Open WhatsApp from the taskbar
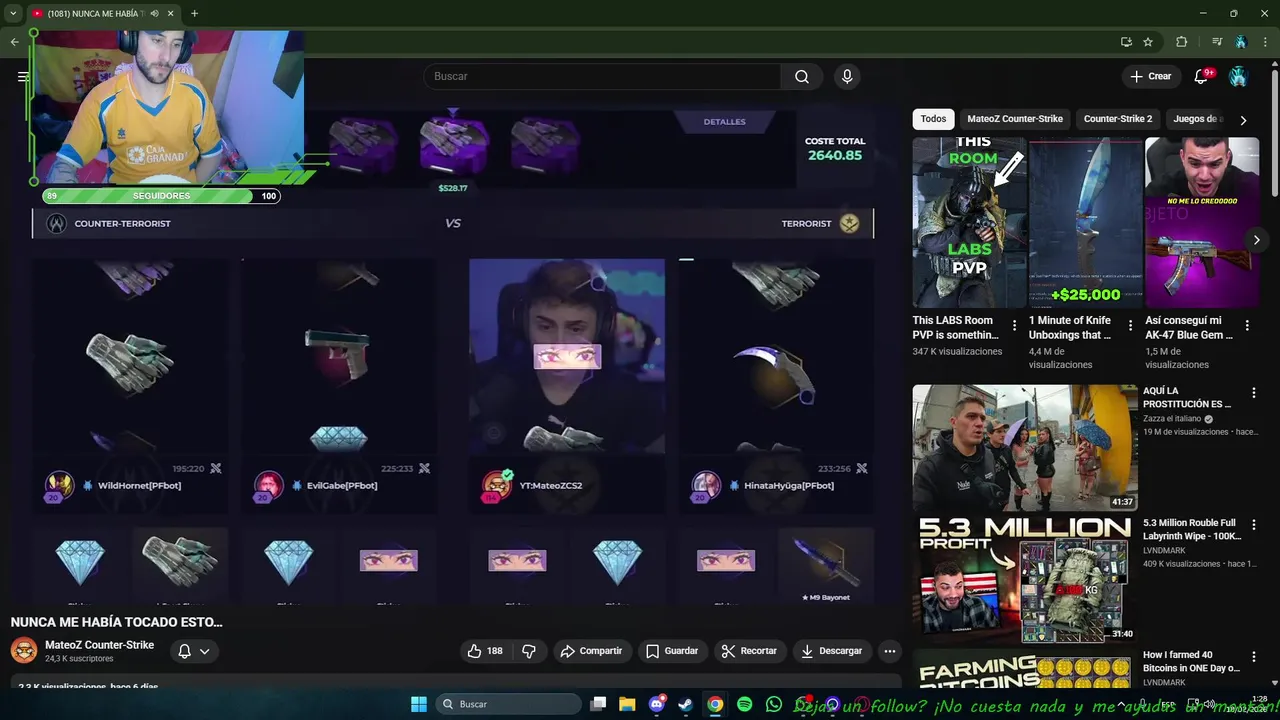 [x=773, y=704]
